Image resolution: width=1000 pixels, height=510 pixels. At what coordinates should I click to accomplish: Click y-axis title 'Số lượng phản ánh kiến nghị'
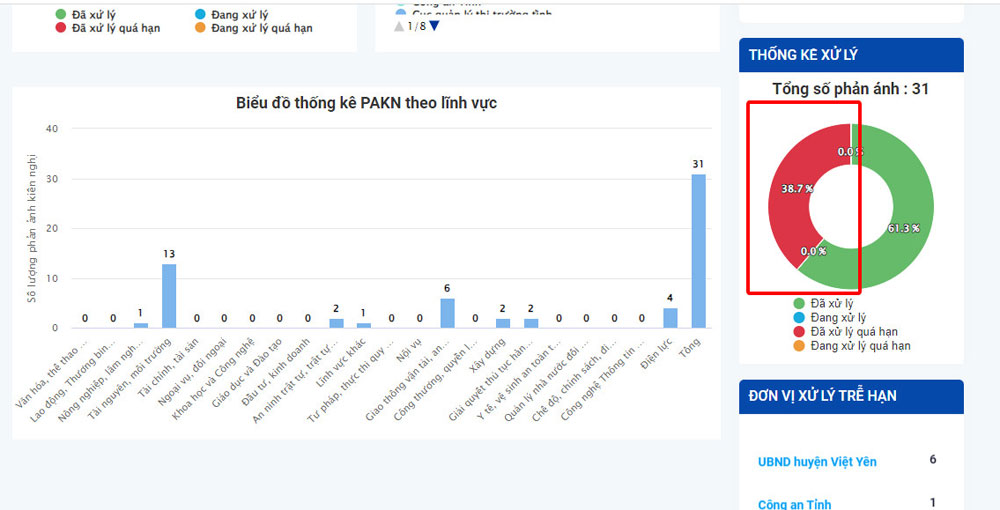32,228
